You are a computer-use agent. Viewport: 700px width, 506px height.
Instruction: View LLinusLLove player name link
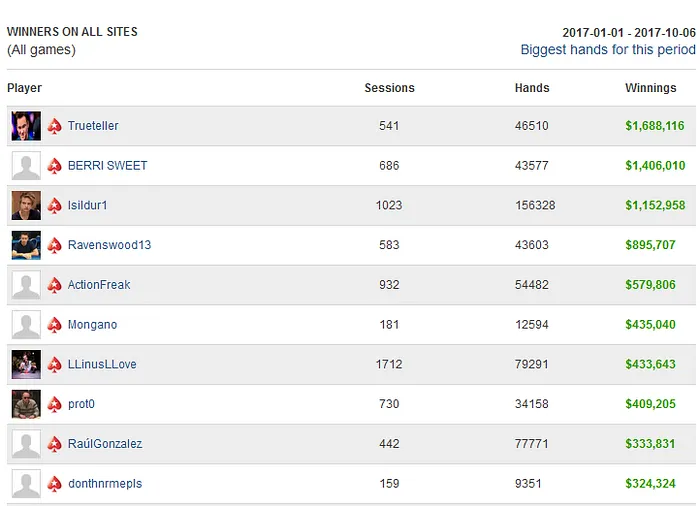coord(102,365)
